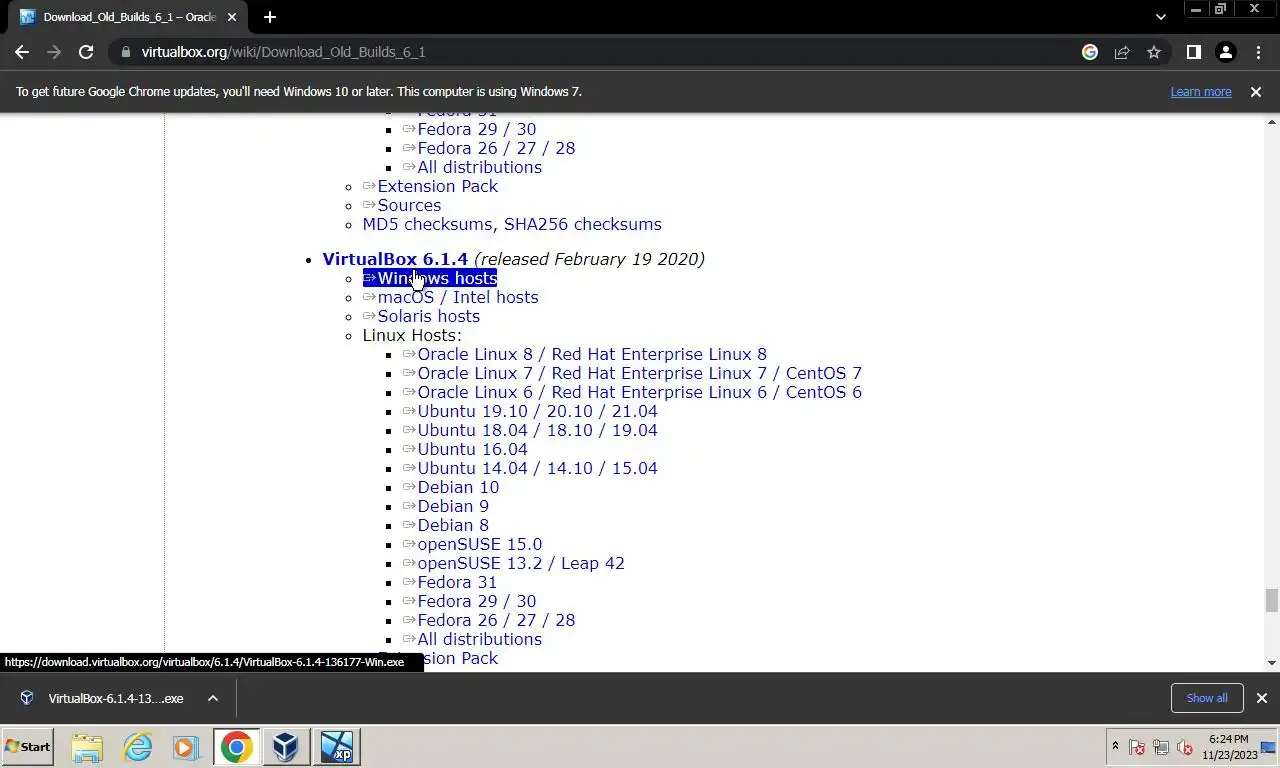Click the address bar URL field
Viewport: 1280px width, 768px height.
(x=600, y=52)
